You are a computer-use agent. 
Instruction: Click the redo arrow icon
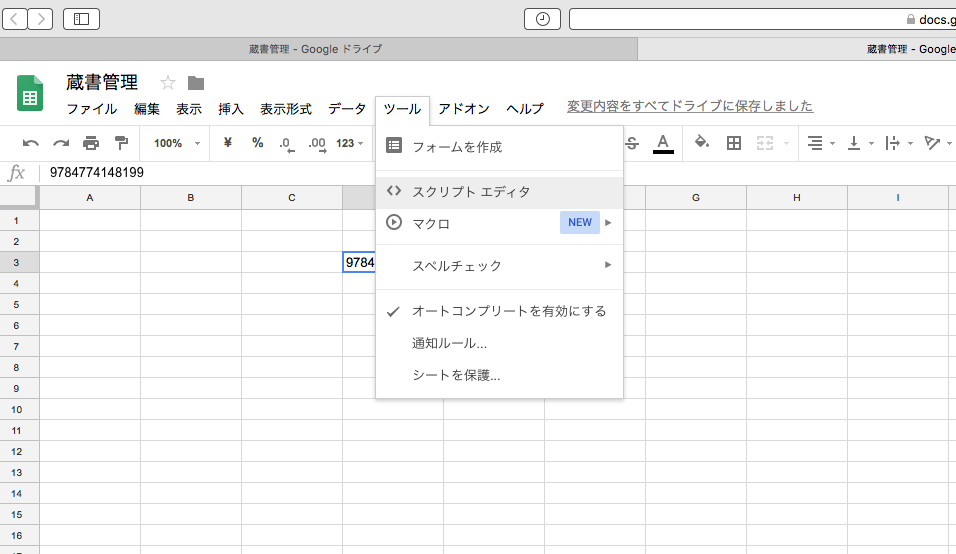[61, 143]
